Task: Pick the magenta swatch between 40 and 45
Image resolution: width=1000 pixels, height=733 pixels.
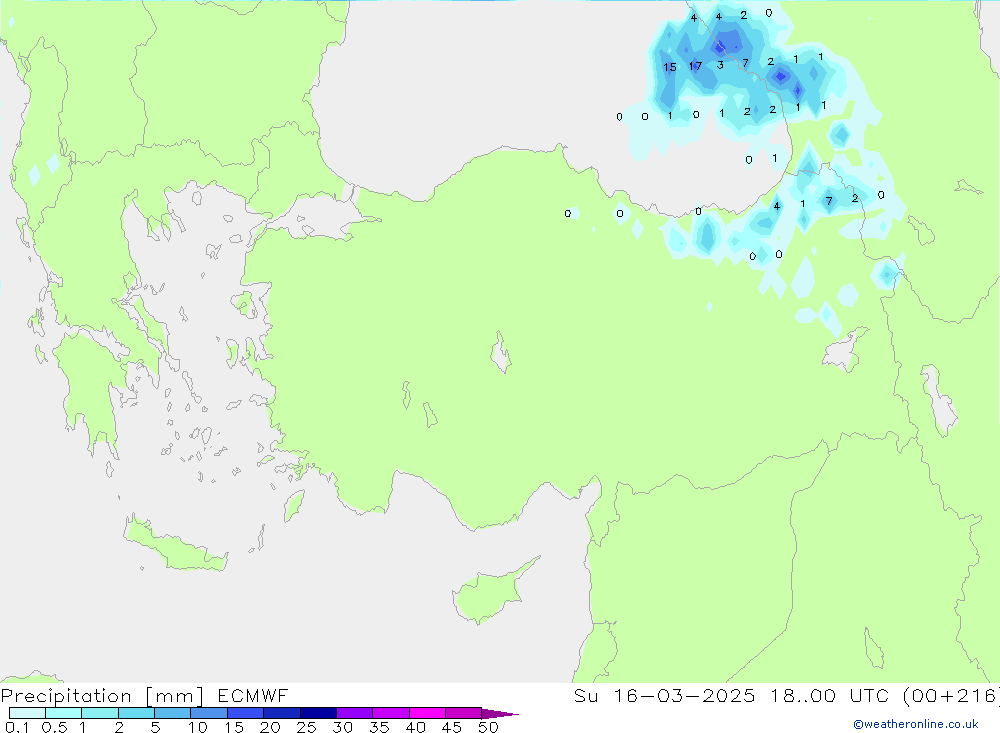Action: [x=427, y=713]
